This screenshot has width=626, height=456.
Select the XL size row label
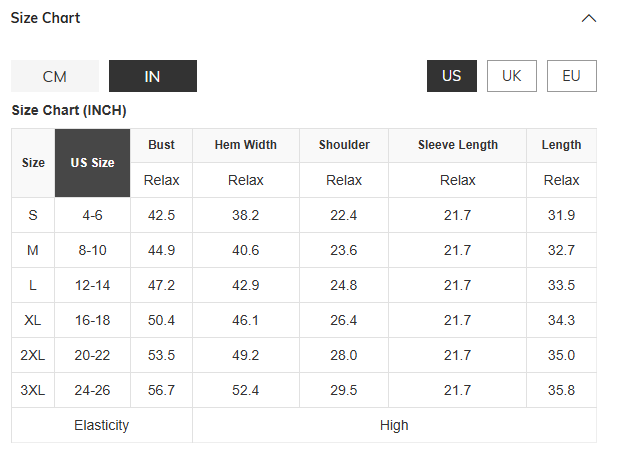point(33,320)
